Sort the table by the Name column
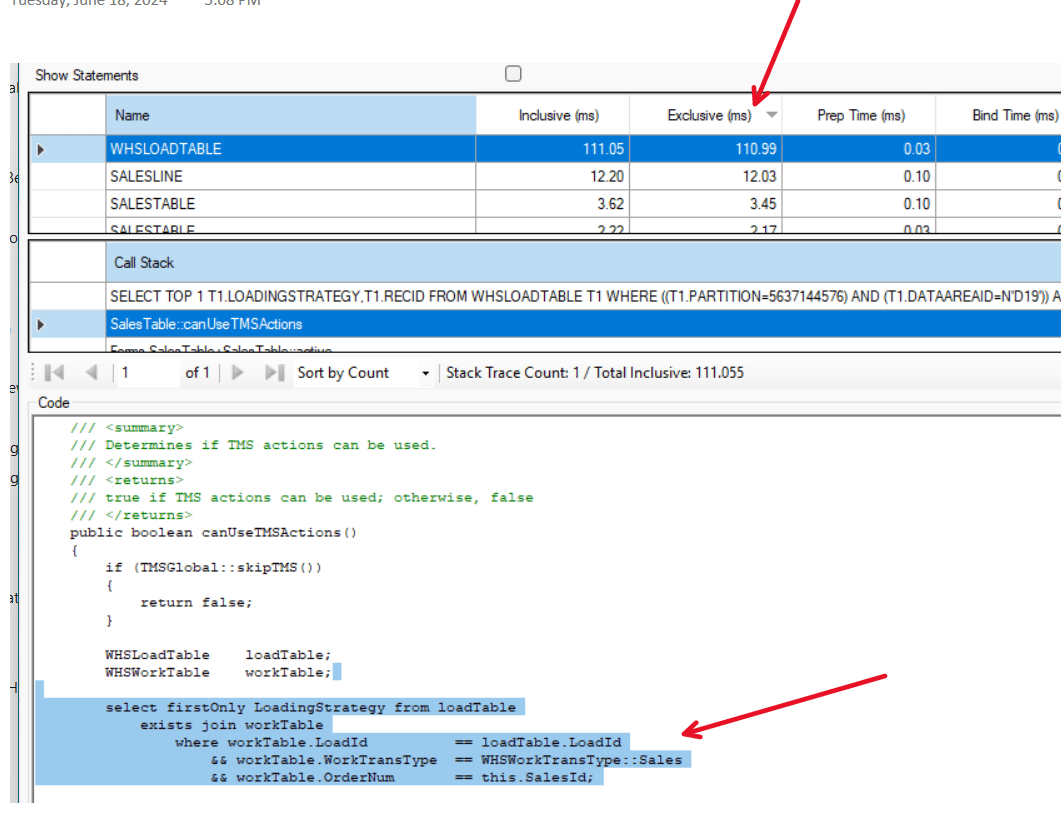Image resolution: width=1062 pixels, height=817 pixels. pos(290,116)
